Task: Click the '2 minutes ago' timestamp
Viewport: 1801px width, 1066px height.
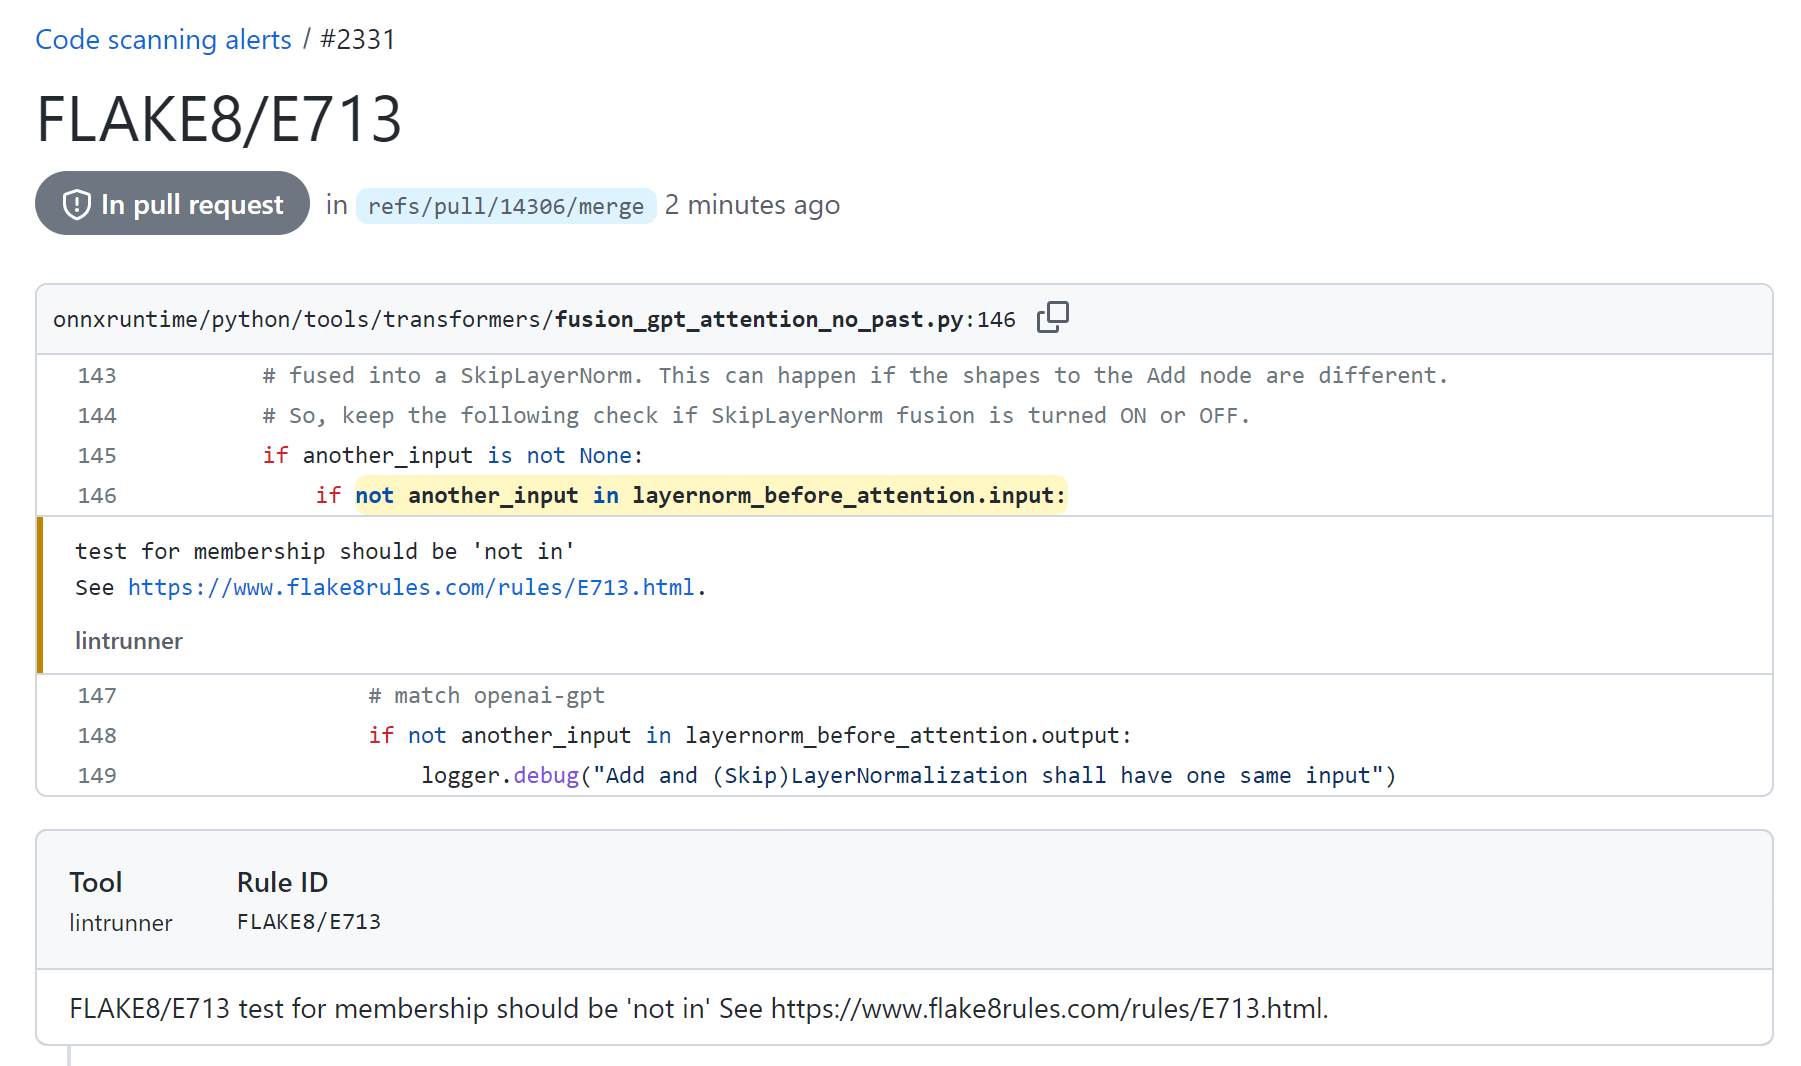Action: 752,205
